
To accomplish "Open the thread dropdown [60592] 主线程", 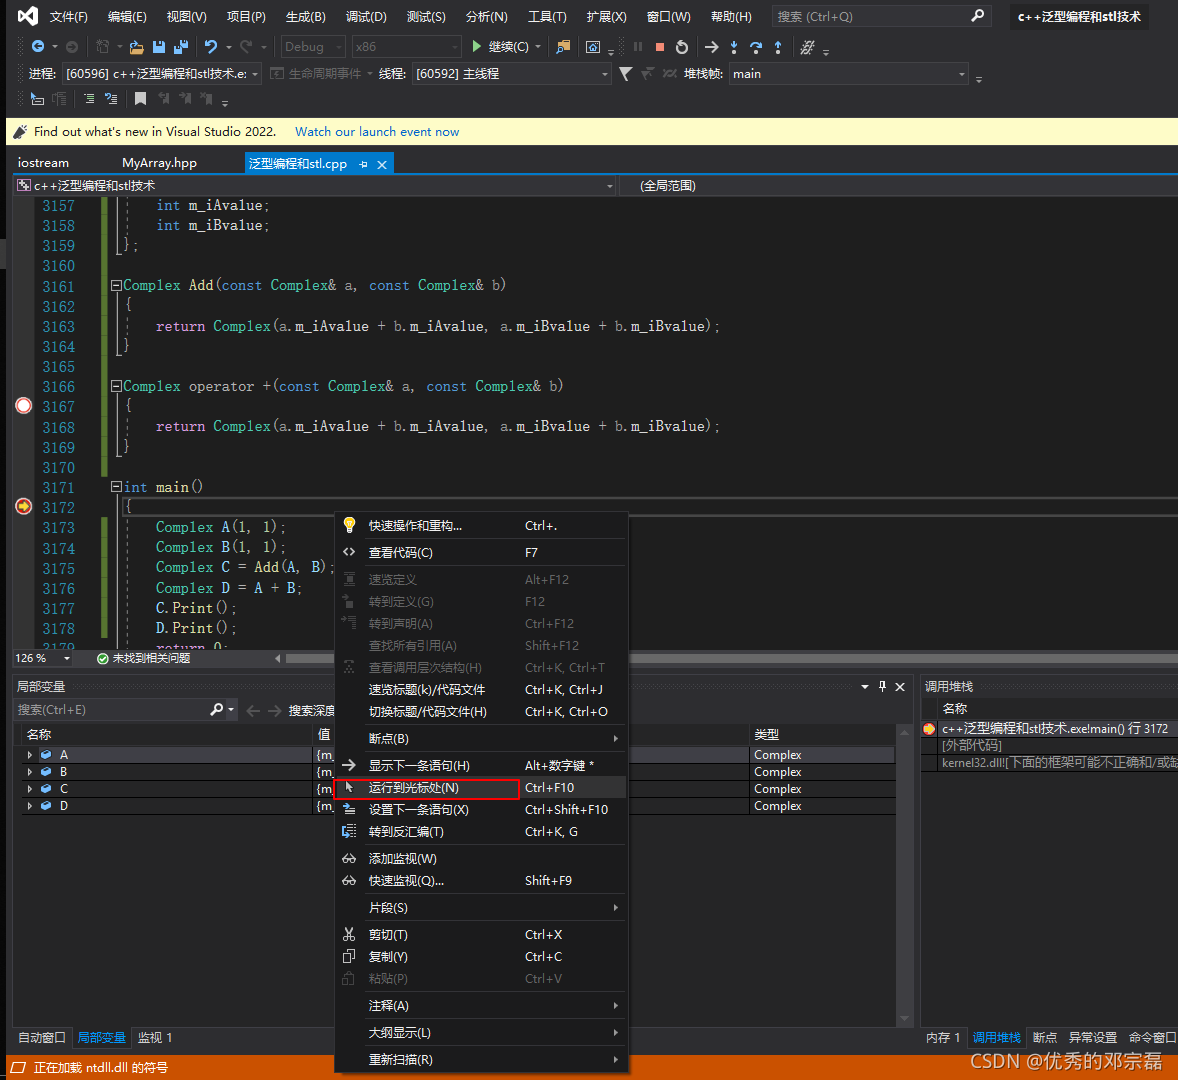I will [511, 74].
